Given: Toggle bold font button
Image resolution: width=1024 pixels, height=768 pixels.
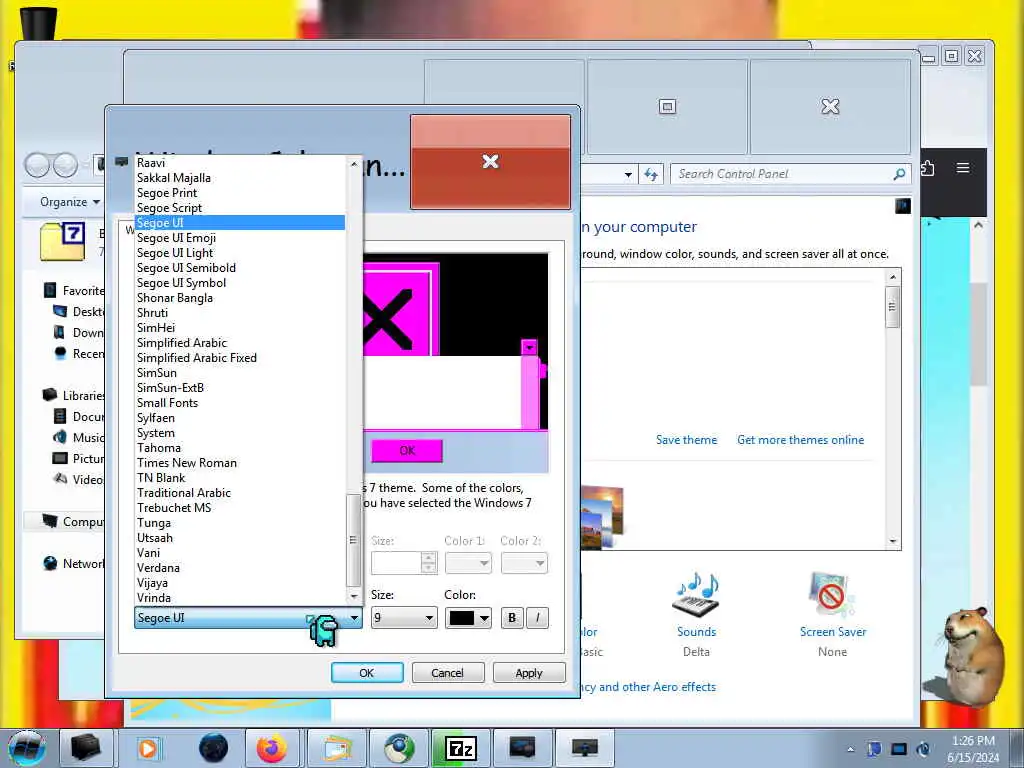Looking at the screenshot, I should point(512,618).
